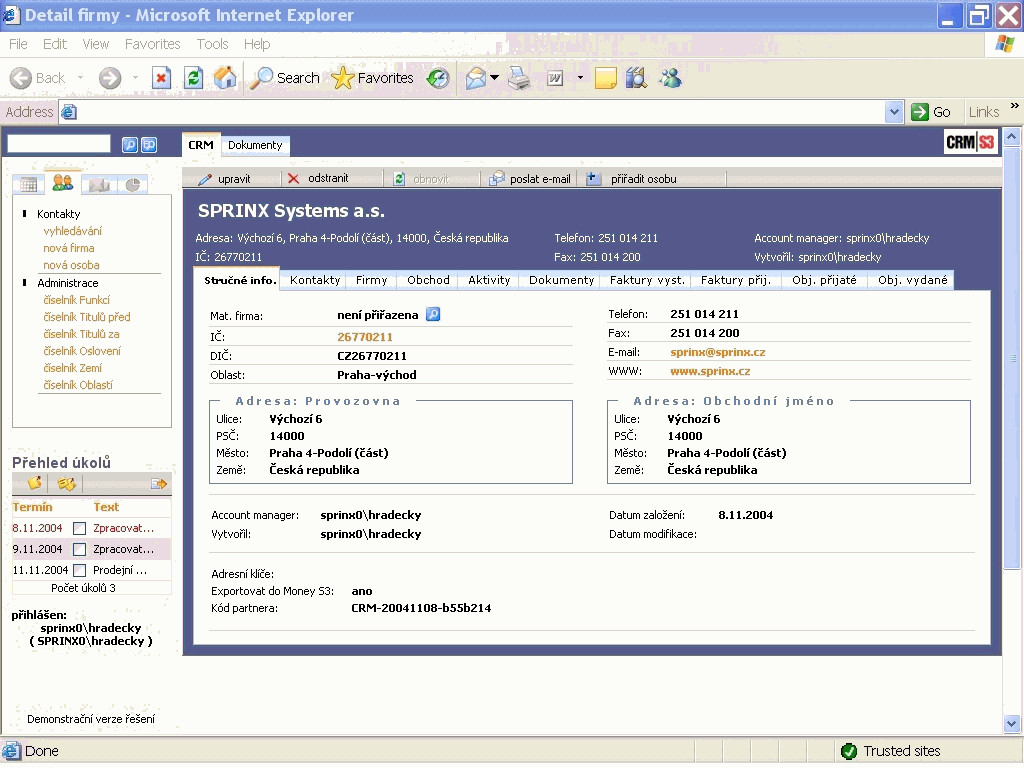The width and height of the screenshot is (1024, 768).
Task: Go to the Home page icon
Action: (x=225, y=78)
